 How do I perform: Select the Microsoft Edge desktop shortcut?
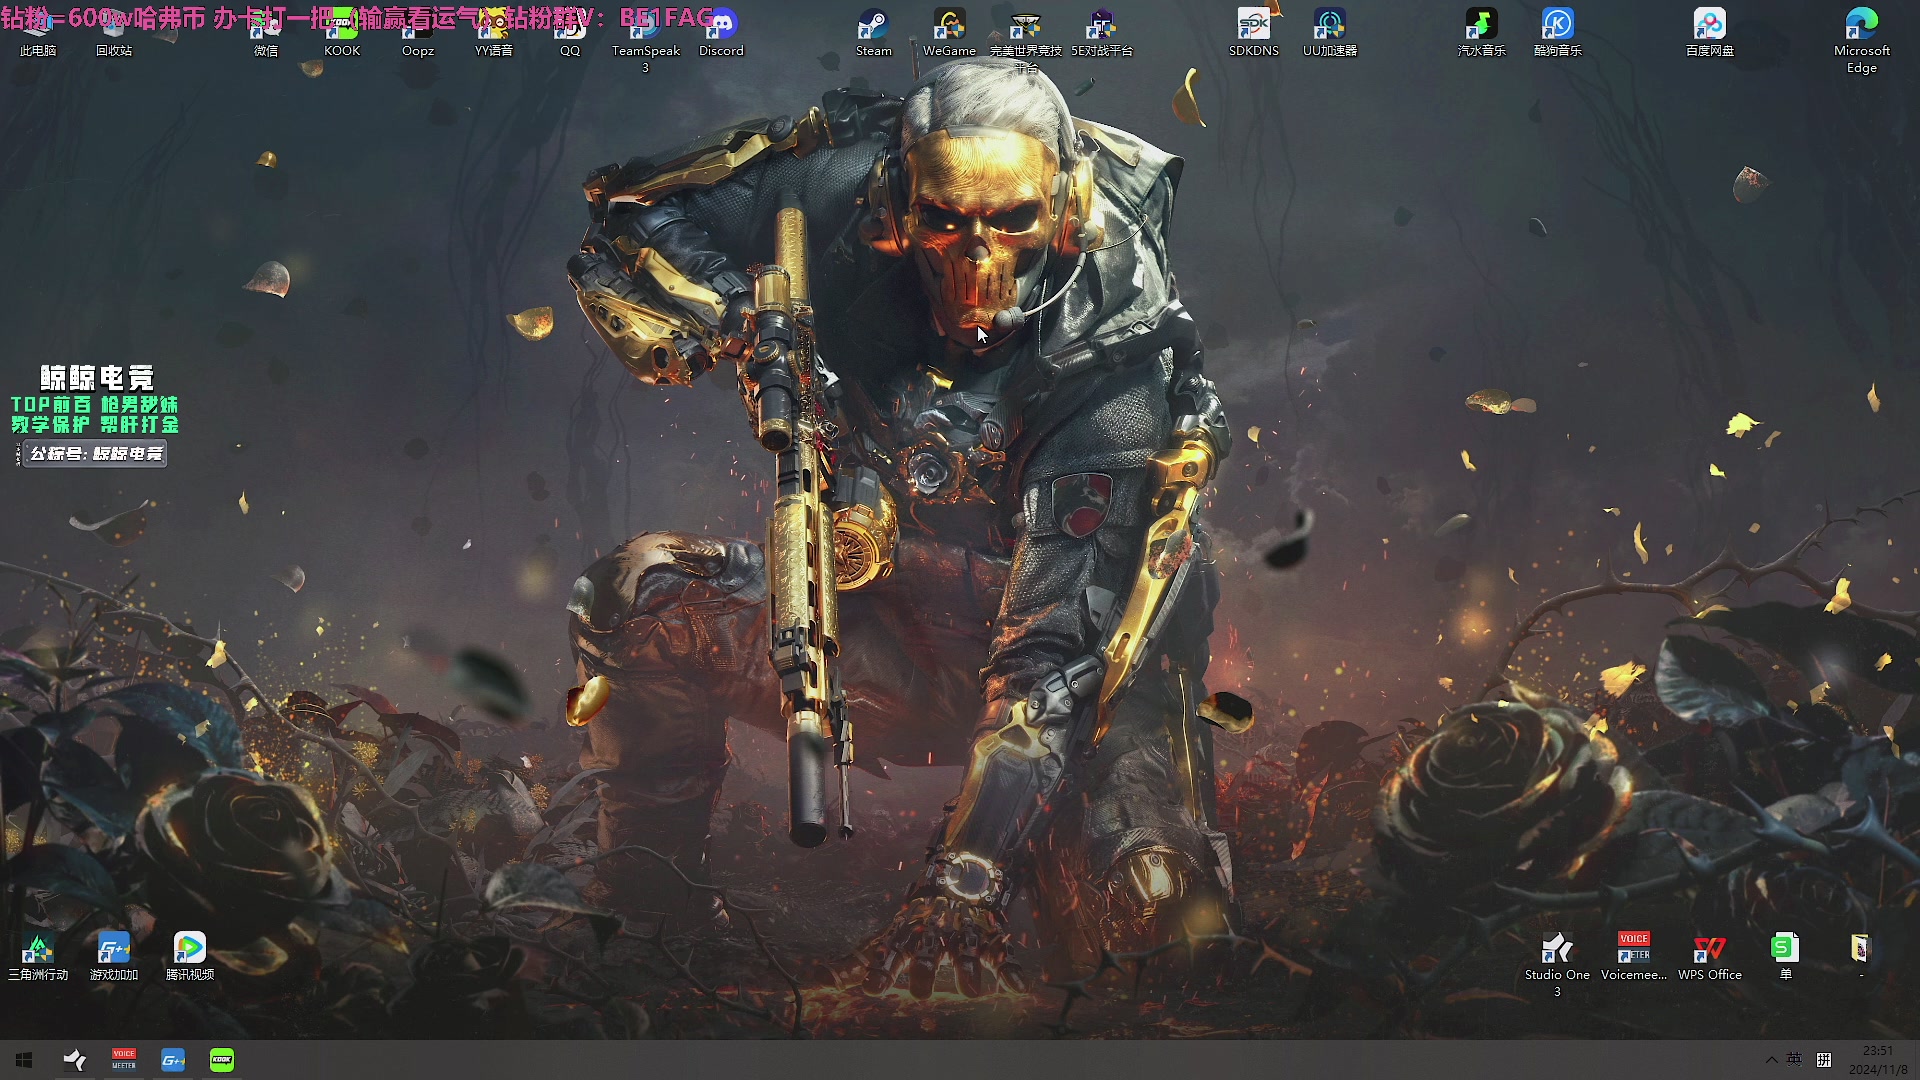1862,40
